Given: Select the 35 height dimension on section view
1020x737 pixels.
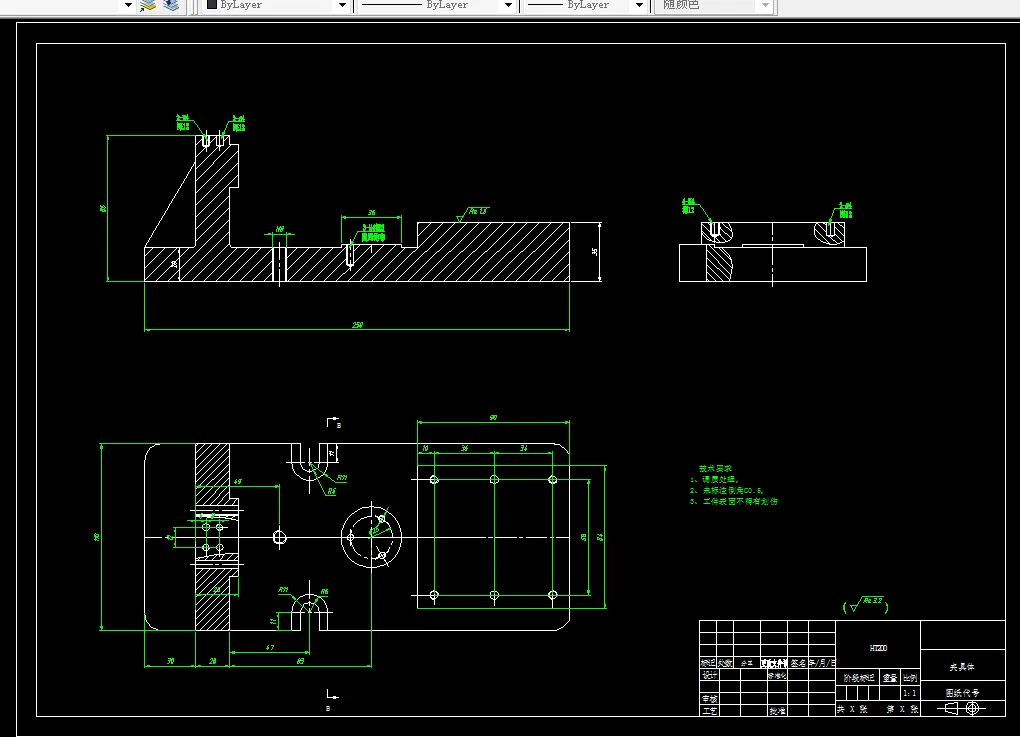Looking at the screenshot, I should pos(595,251).
